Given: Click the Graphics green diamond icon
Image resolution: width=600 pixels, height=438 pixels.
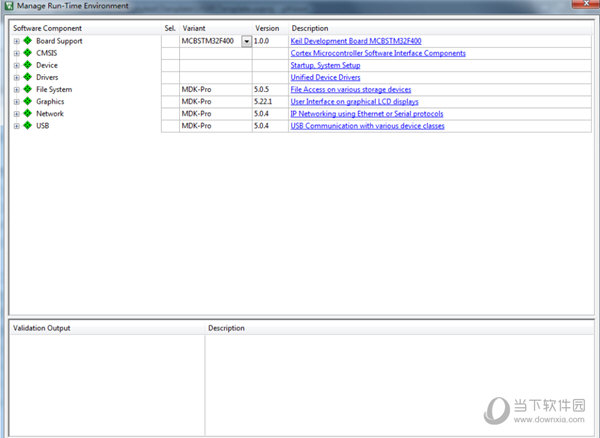Looking at the screenshot, I should click(28, 101).
